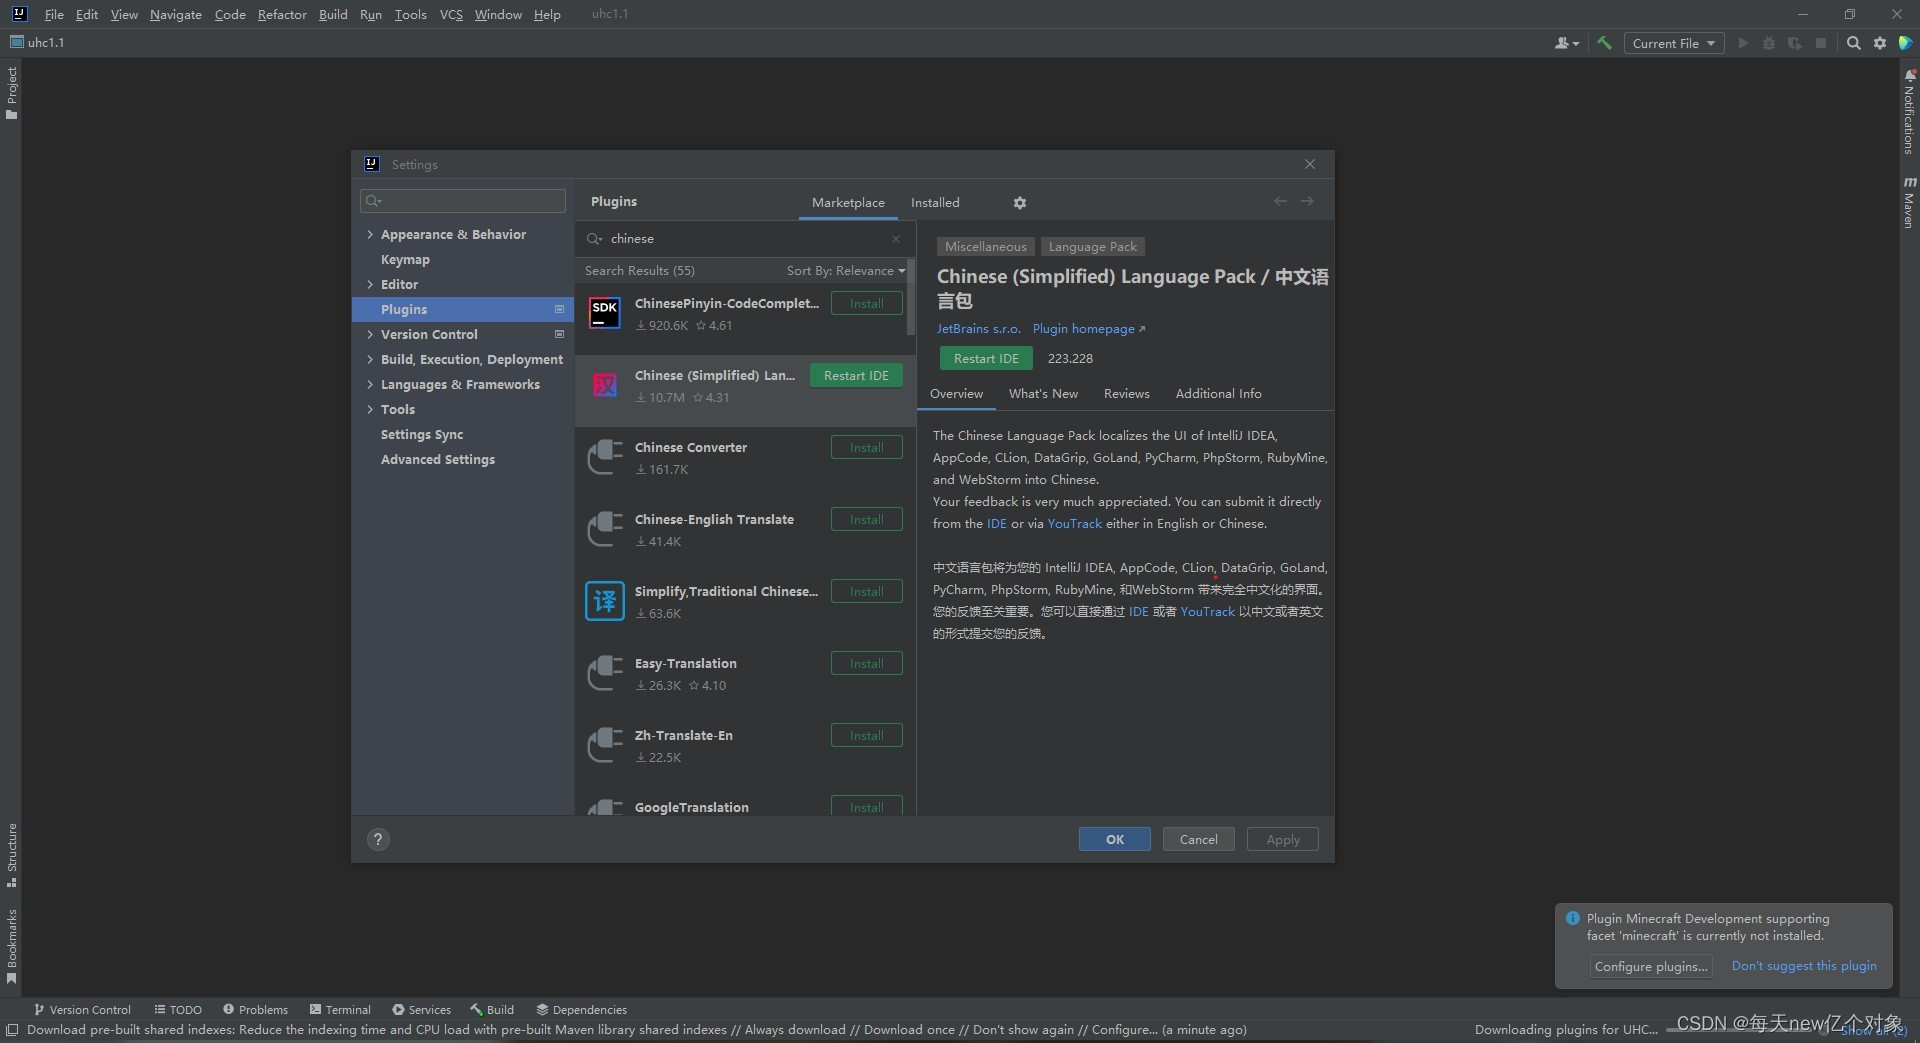Open the Navigate menu
1920x1043 pixels.
pos(176,14)
